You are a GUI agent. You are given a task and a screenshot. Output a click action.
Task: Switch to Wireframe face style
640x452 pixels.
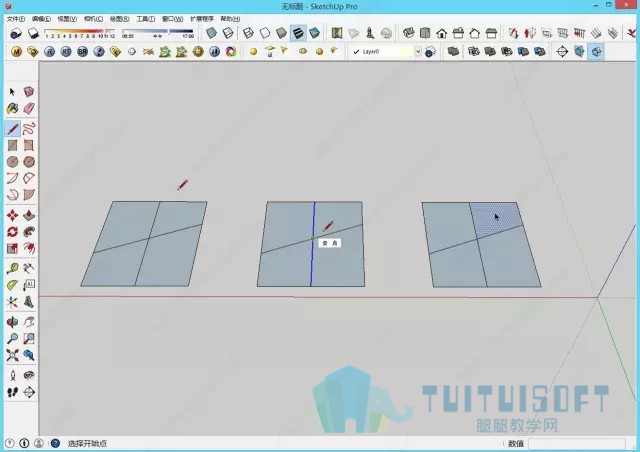point(248,33)
